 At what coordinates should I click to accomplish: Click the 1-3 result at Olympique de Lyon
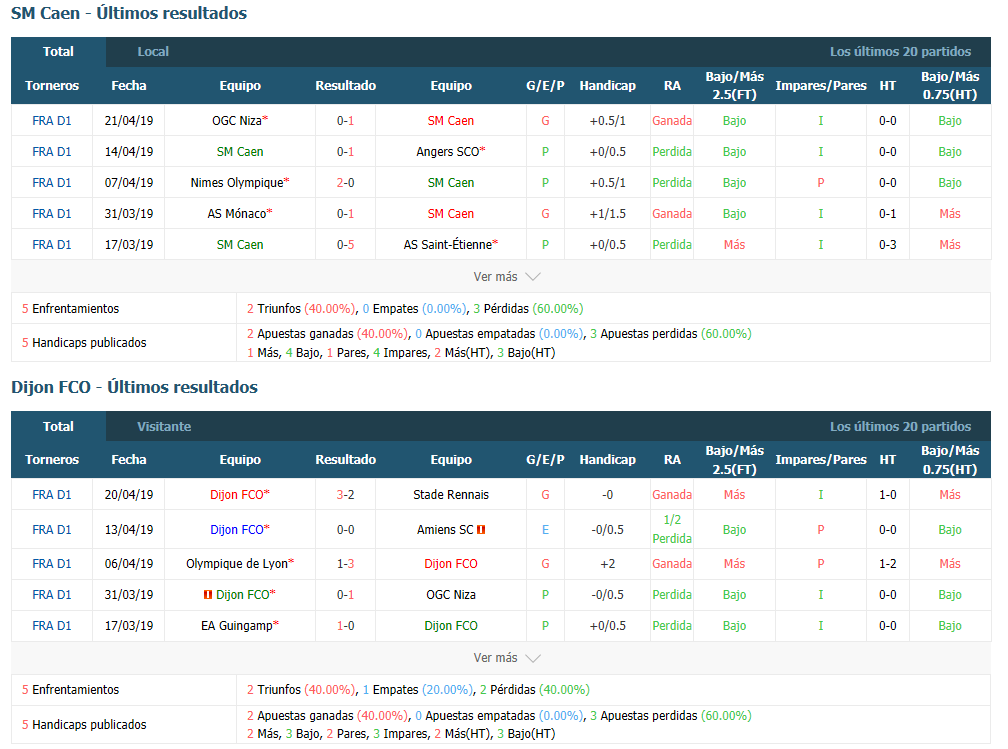pos(345,564)
